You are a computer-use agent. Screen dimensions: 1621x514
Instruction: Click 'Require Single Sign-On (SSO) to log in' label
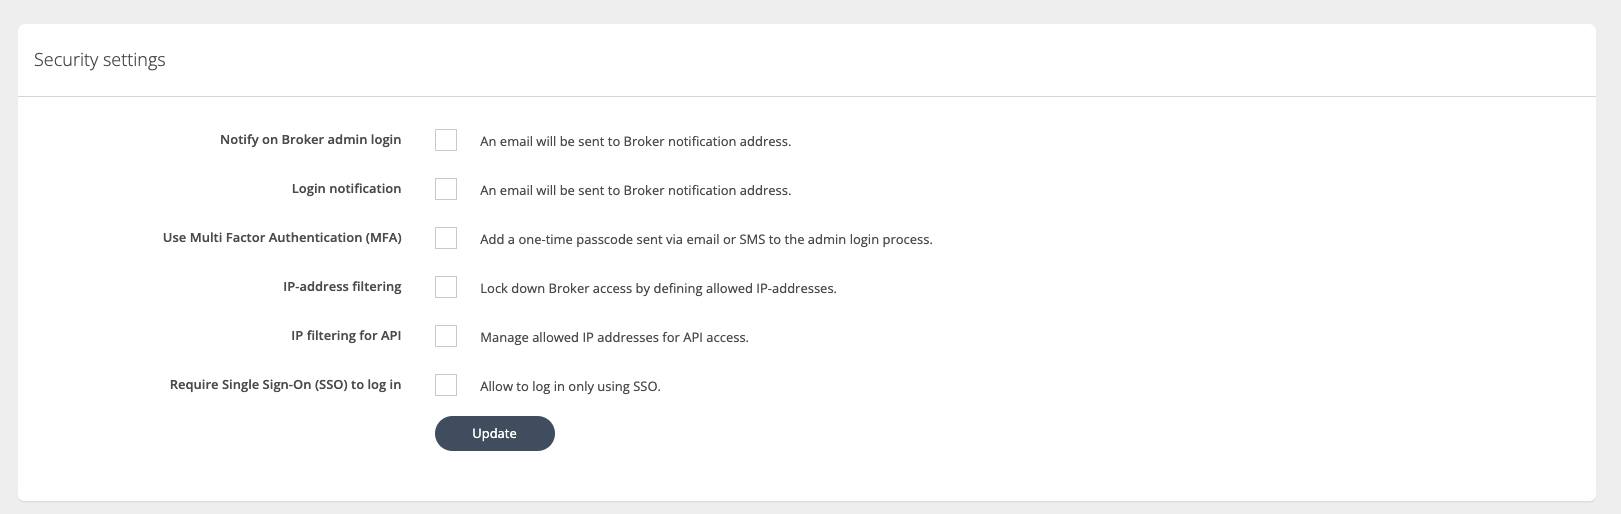[285, 385]
